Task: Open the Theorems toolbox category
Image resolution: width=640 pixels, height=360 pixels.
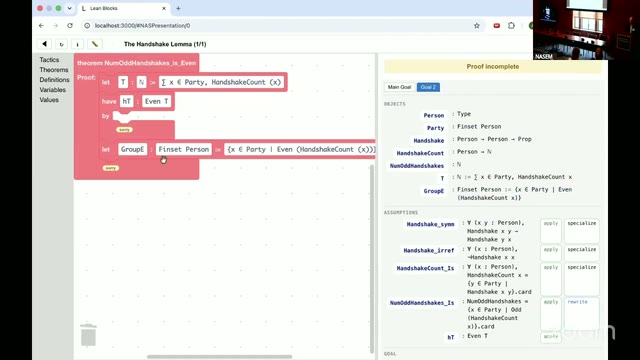Action: (x=54, y=70)
